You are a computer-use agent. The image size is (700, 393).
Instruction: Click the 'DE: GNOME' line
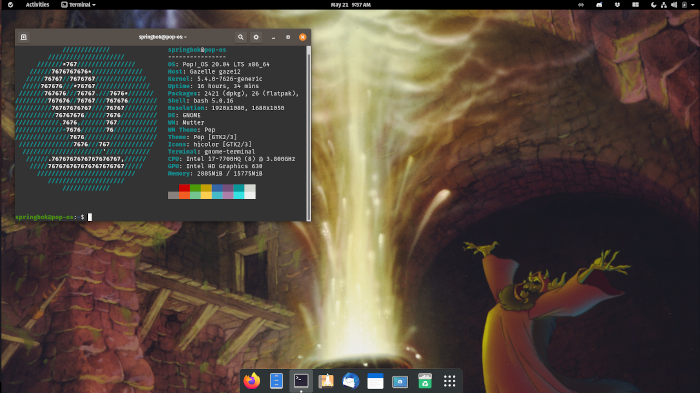tap(184, 115)
